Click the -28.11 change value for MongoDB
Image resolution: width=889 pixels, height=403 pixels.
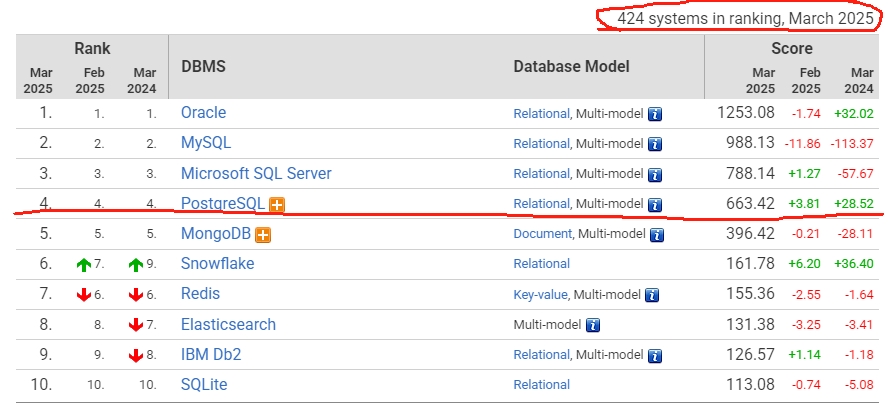pyautogui.click(x=856, y=234)
